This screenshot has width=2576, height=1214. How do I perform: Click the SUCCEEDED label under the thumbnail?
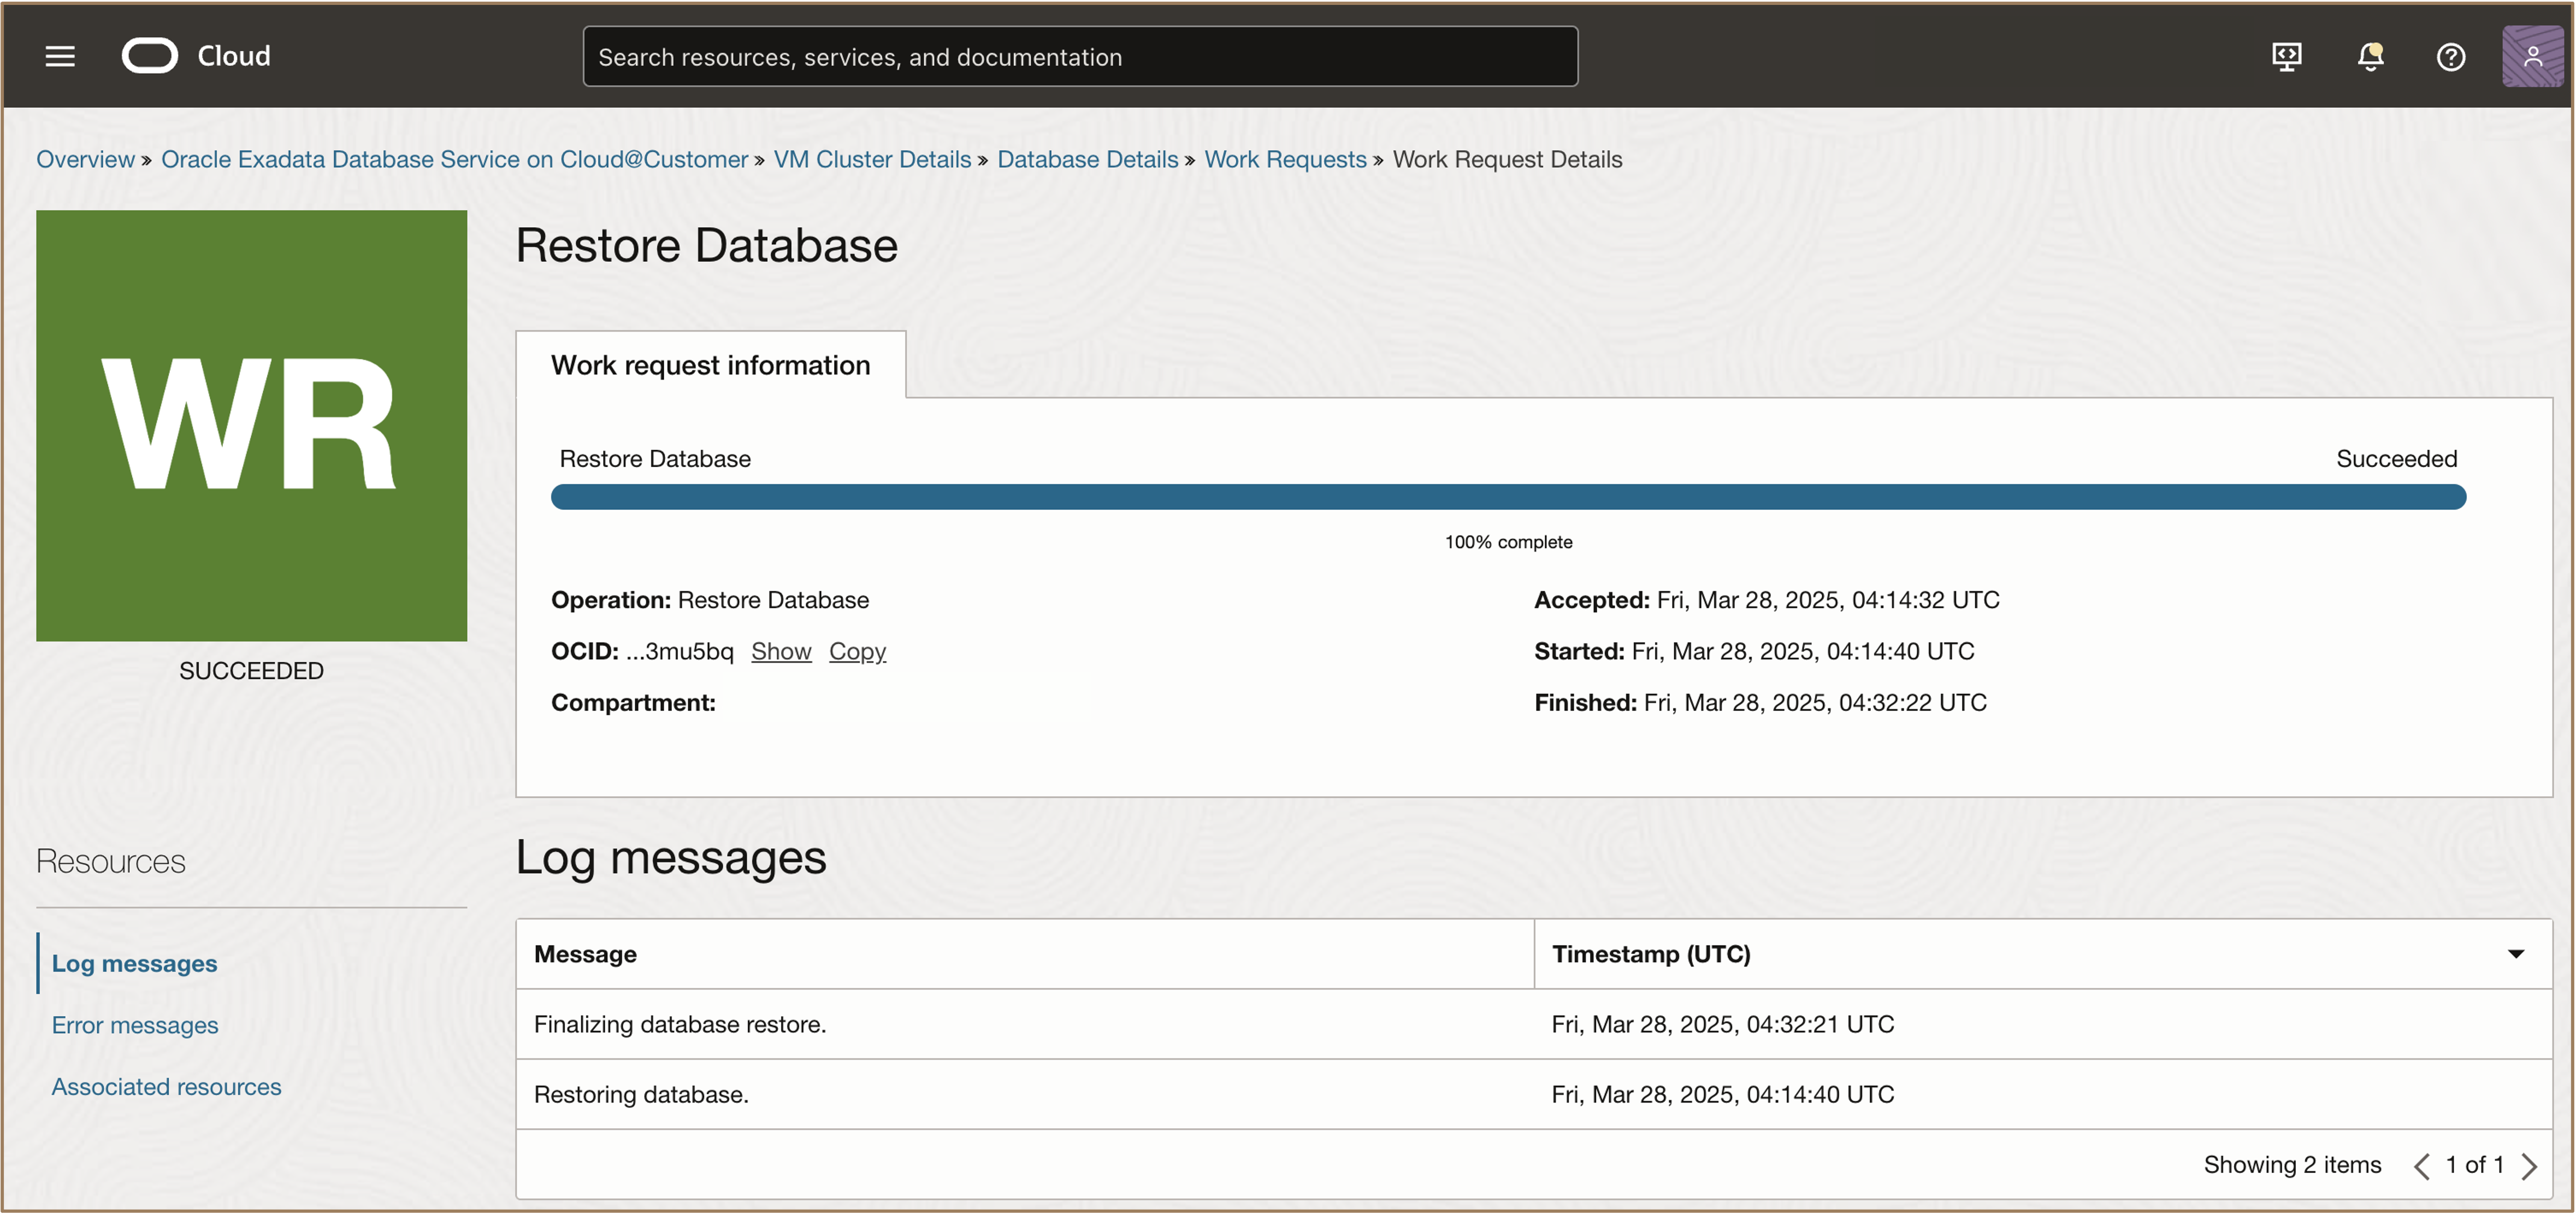pos(251,671)
